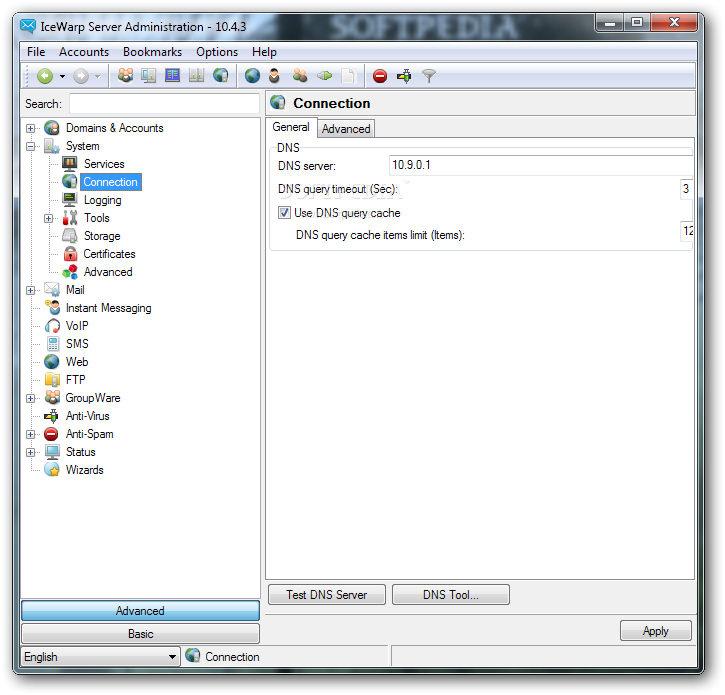
Task: Open the Accounts menu
Action: pyautogui.click(x=84, y=52)
